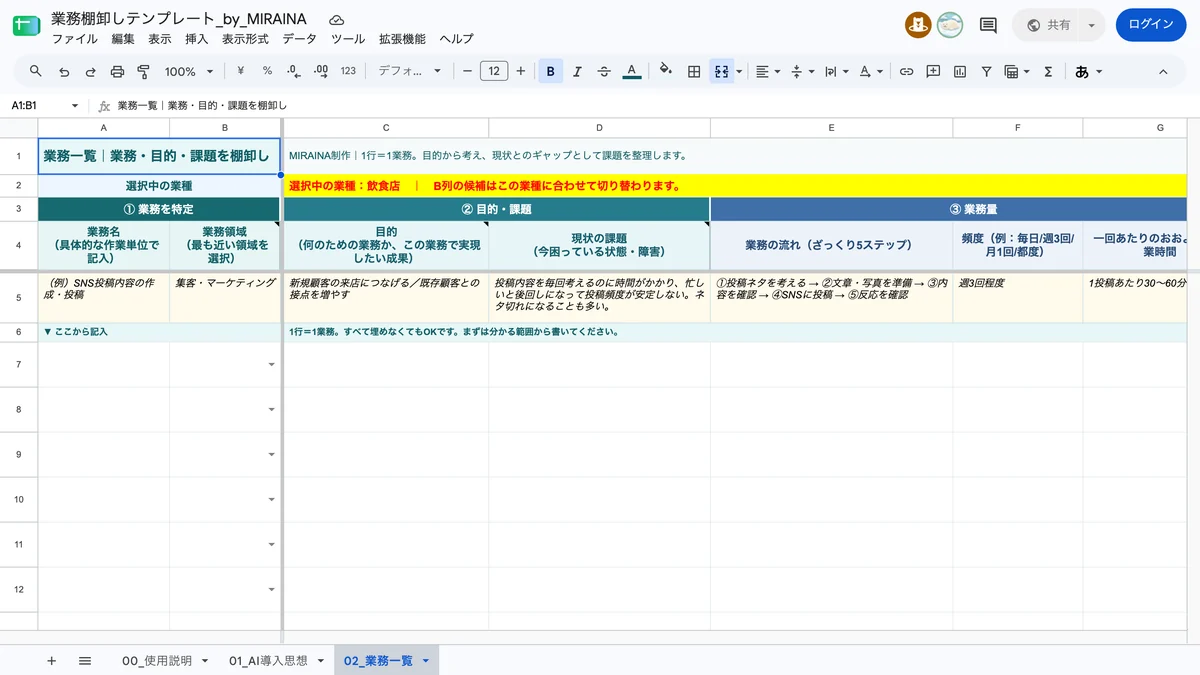Click the Sheets home logo
Screen dimensions: 1200x675
click(24, 27)
